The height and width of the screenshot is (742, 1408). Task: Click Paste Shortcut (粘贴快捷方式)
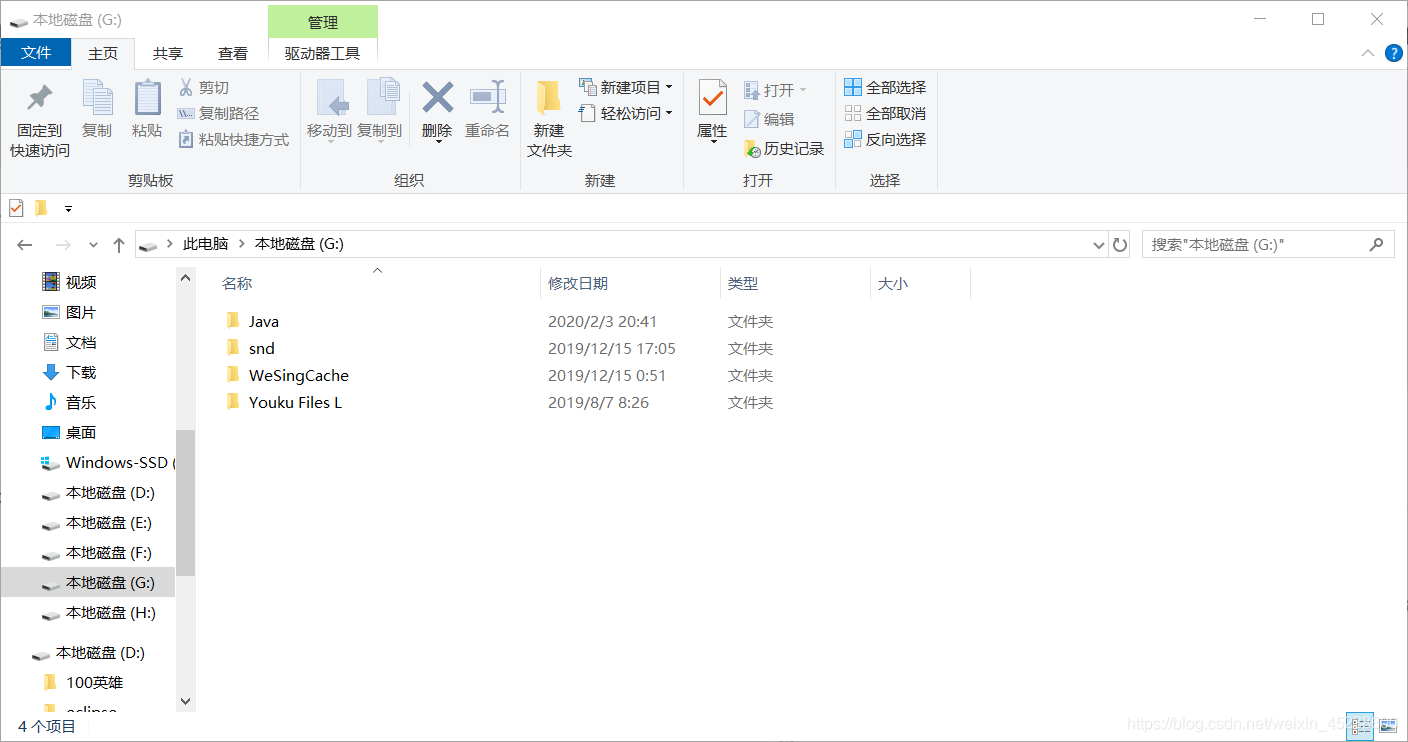(233, 140)
